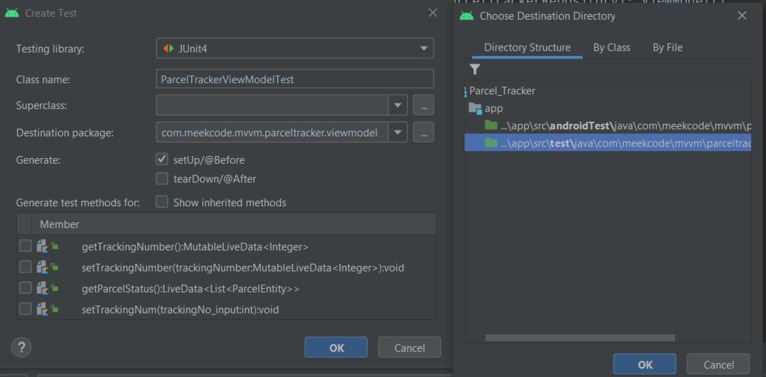Close the Create Test dialog
Screen dimensions: 766x377
coord(433,13)
